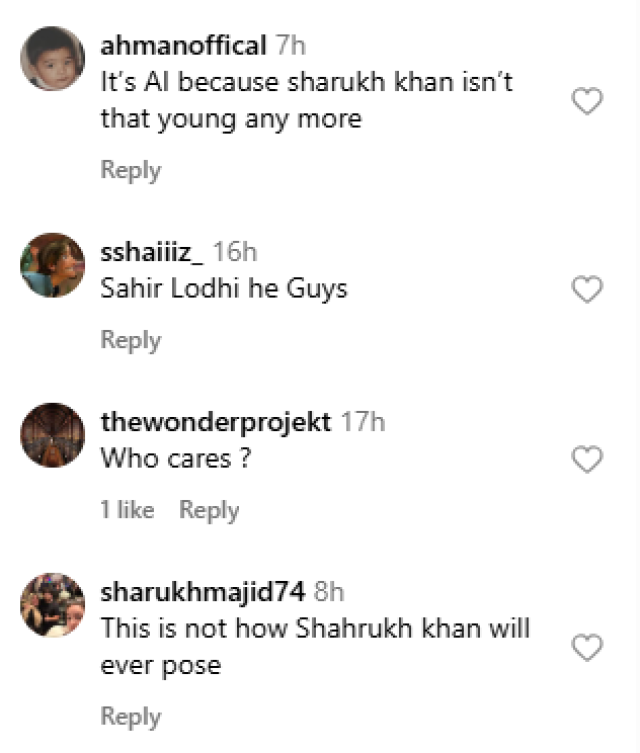Reply to thewonderprojekt's comment
Screen dimensions: 640x753
(x=209, y=510)
